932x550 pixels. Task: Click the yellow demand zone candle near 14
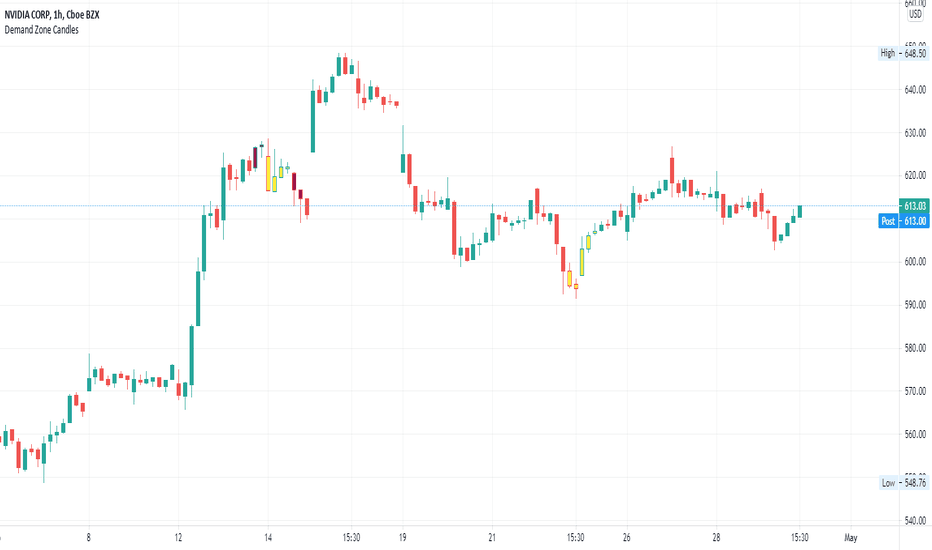click(x=268, y=172)
